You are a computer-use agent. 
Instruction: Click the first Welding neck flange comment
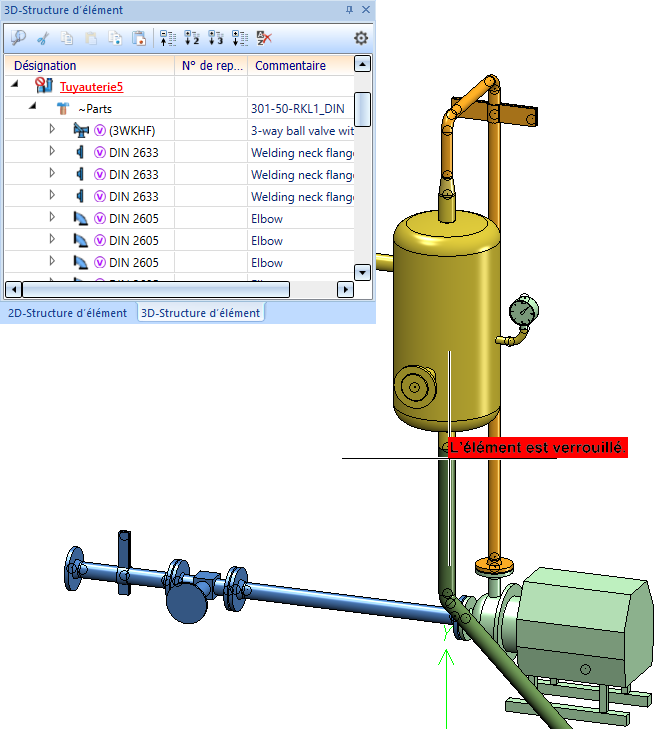(301, 152)
